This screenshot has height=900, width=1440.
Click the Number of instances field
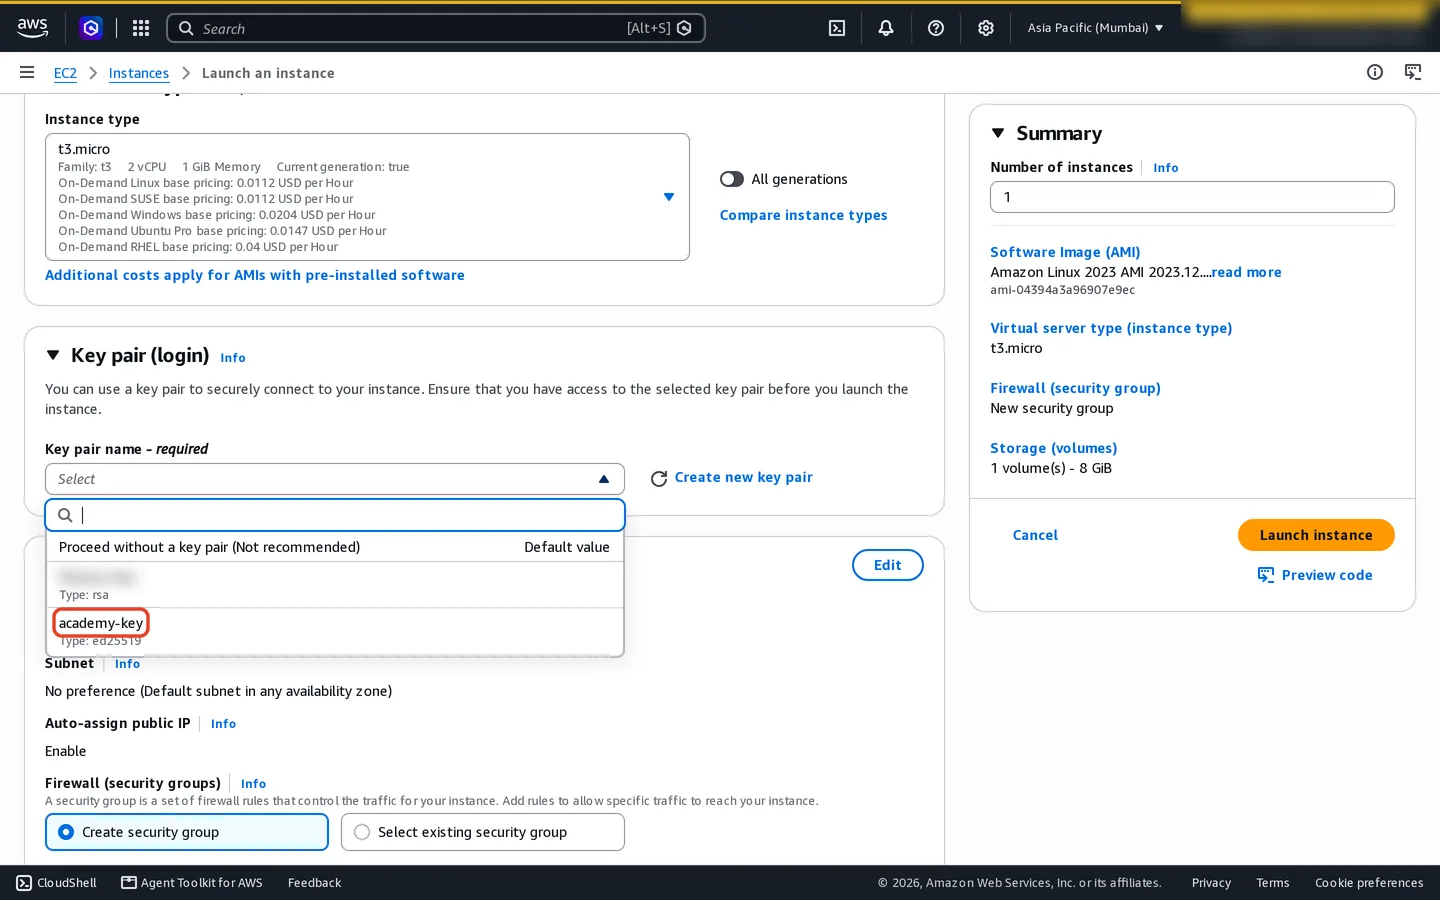(x=1192, y=197)
